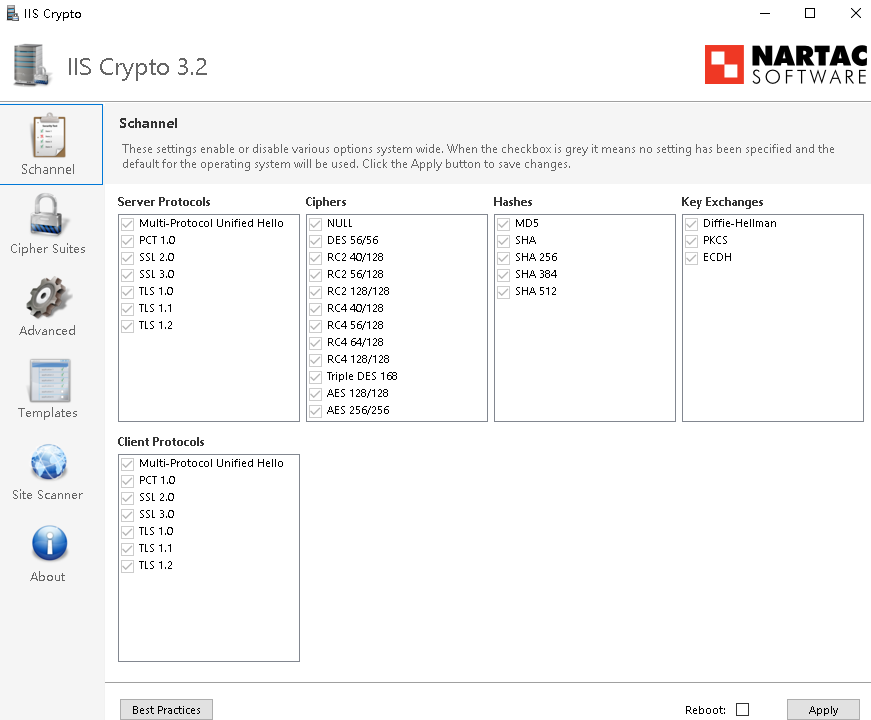
Task: Toggle client Multi-Protocol Unified Hello checkbox
Action: click(x=128, y=464)
